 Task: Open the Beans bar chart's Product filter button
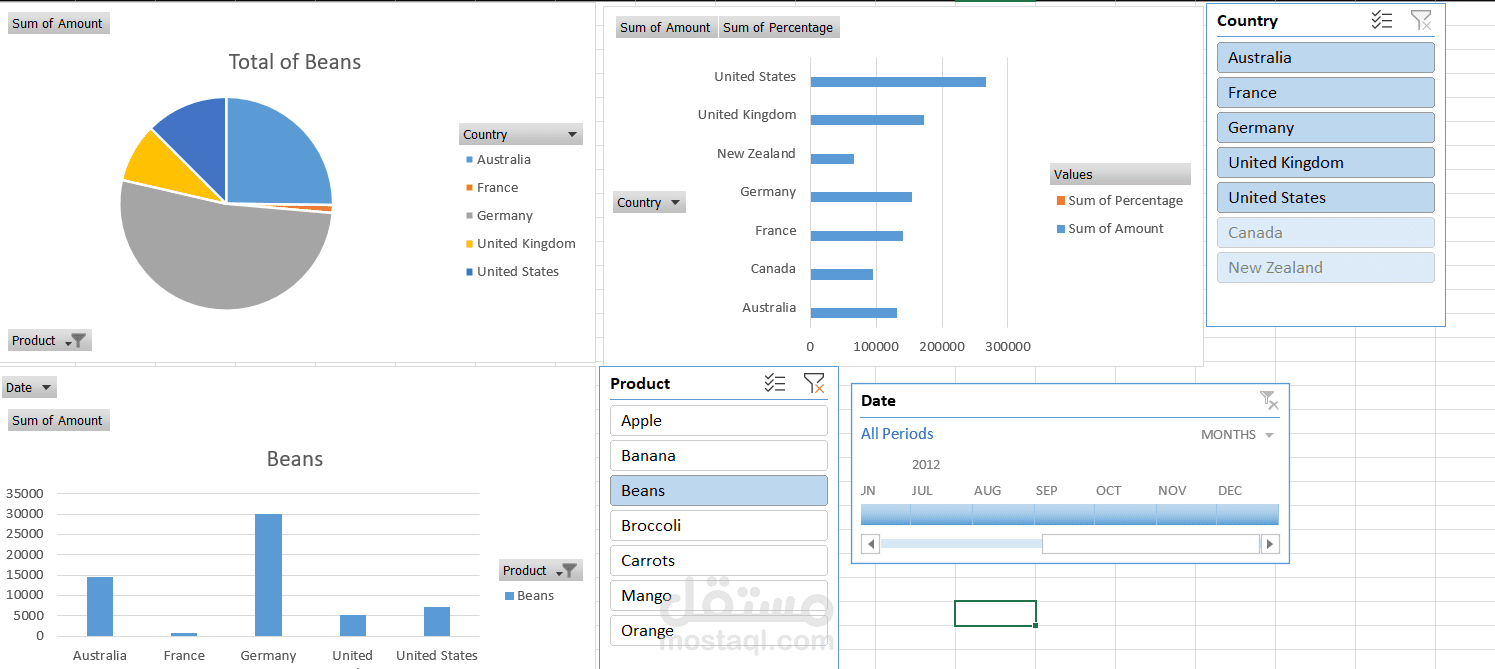(x=540, y=570)
